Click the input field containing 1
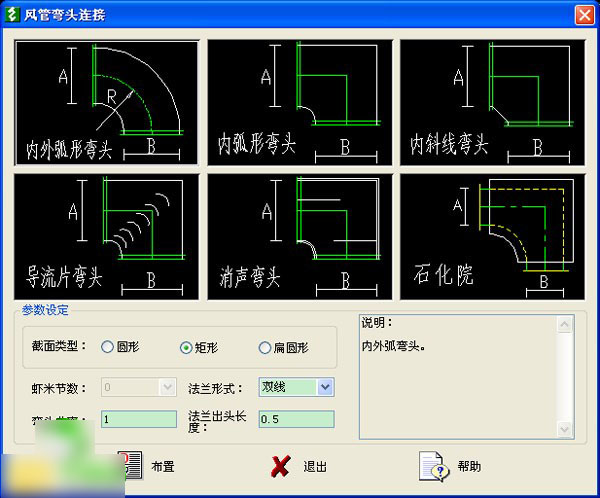 pyautogui.click(x=139, y=419)
